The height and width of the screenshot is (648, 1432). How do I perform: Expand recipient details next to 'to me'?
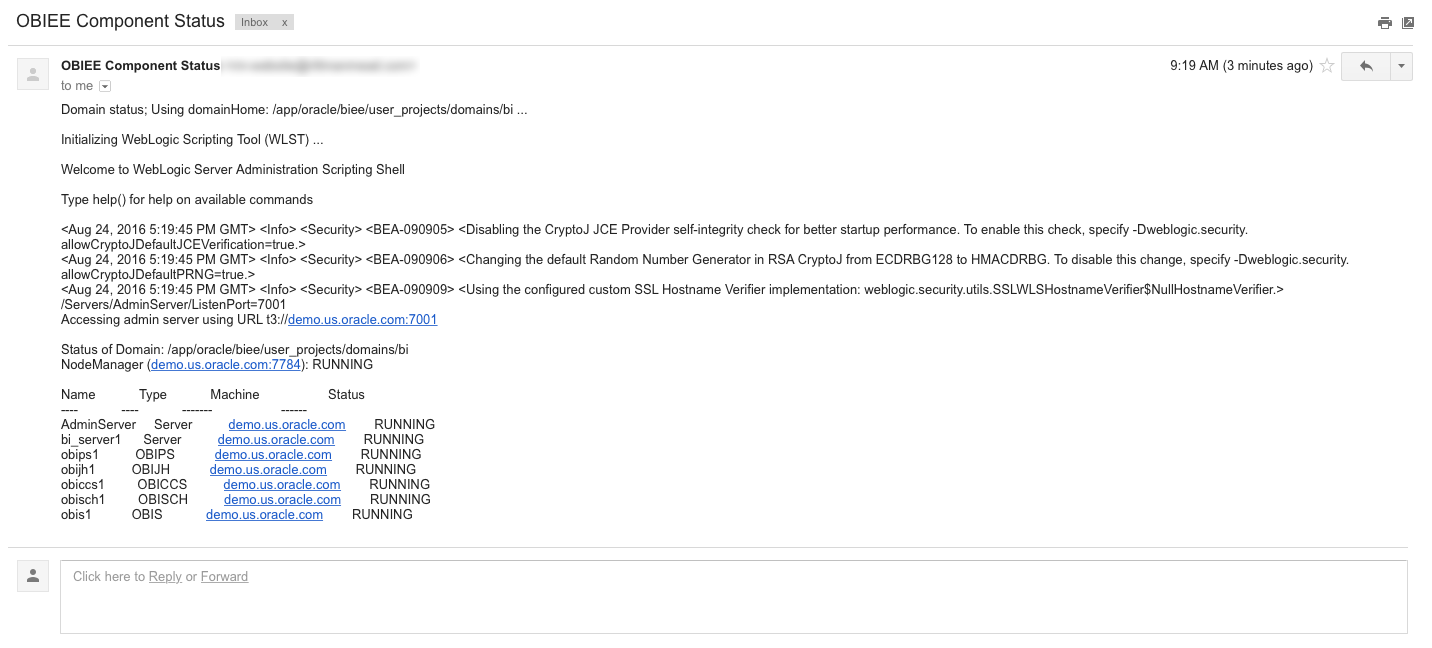[x=105, y=86]
